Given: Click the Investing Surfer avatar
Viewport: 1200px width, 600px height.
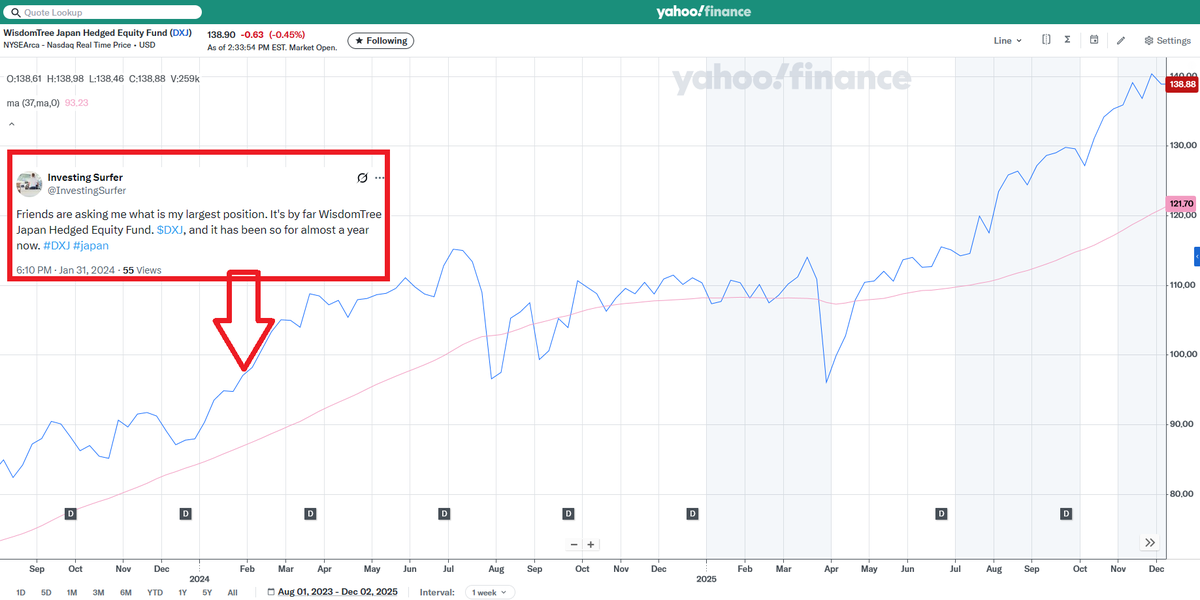Looking at the screenshot, I should click(29, 184).
